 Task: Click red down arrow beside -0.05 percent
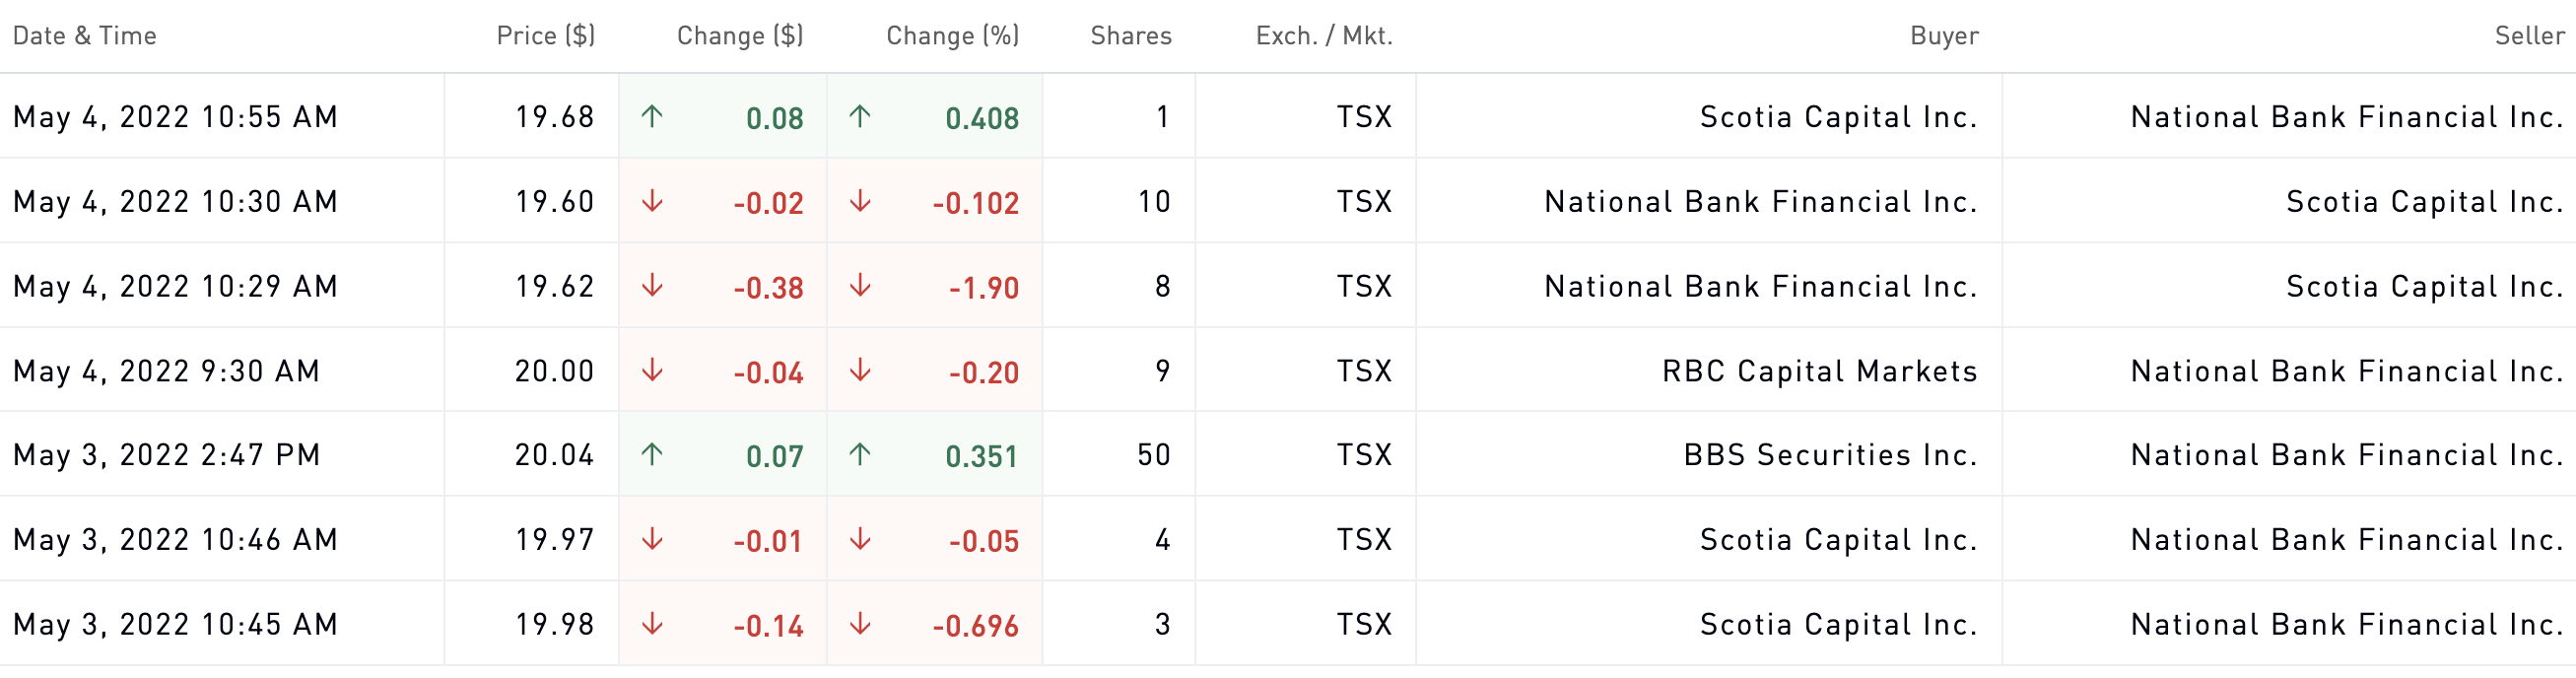click(x=860, y=540)
